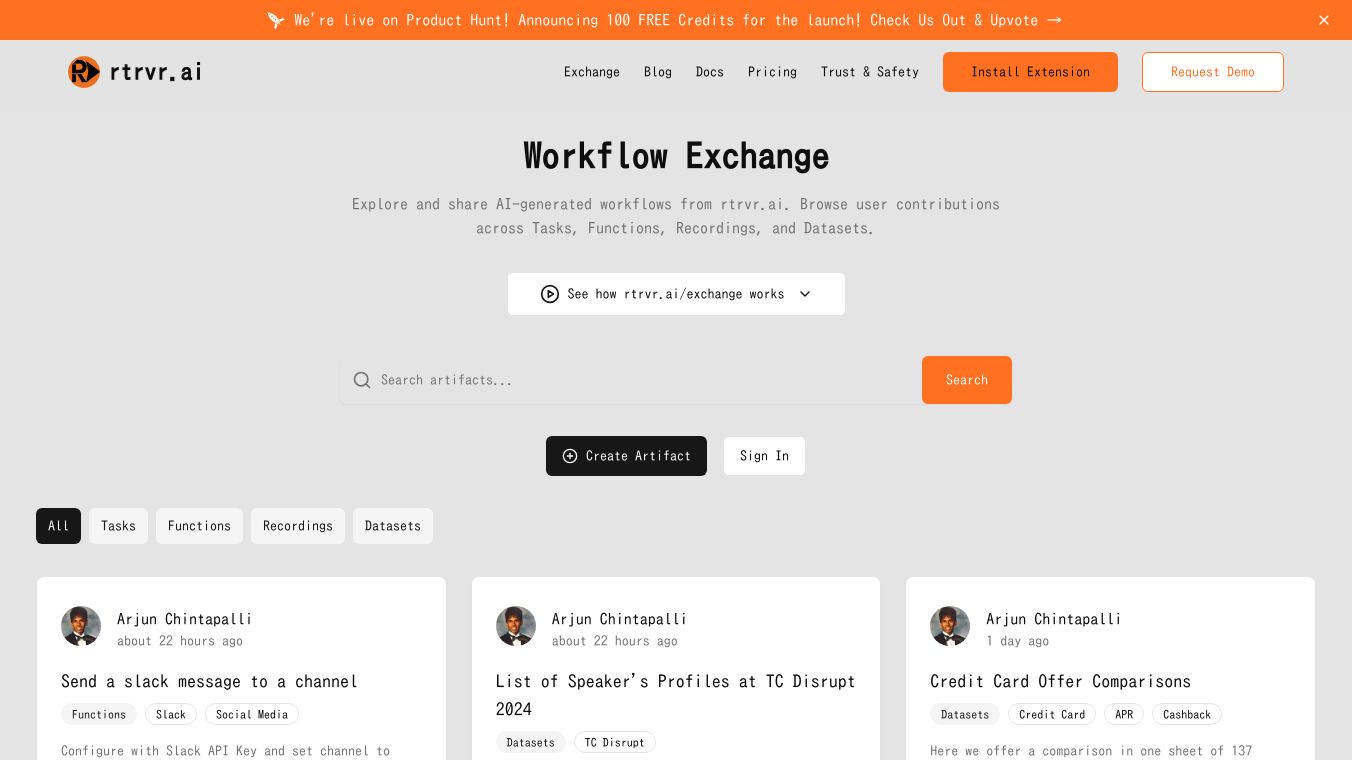This screenshot has height=760, width=1352.
Task: Click the play icon on exchange explainer
Action: coord(550,294)
